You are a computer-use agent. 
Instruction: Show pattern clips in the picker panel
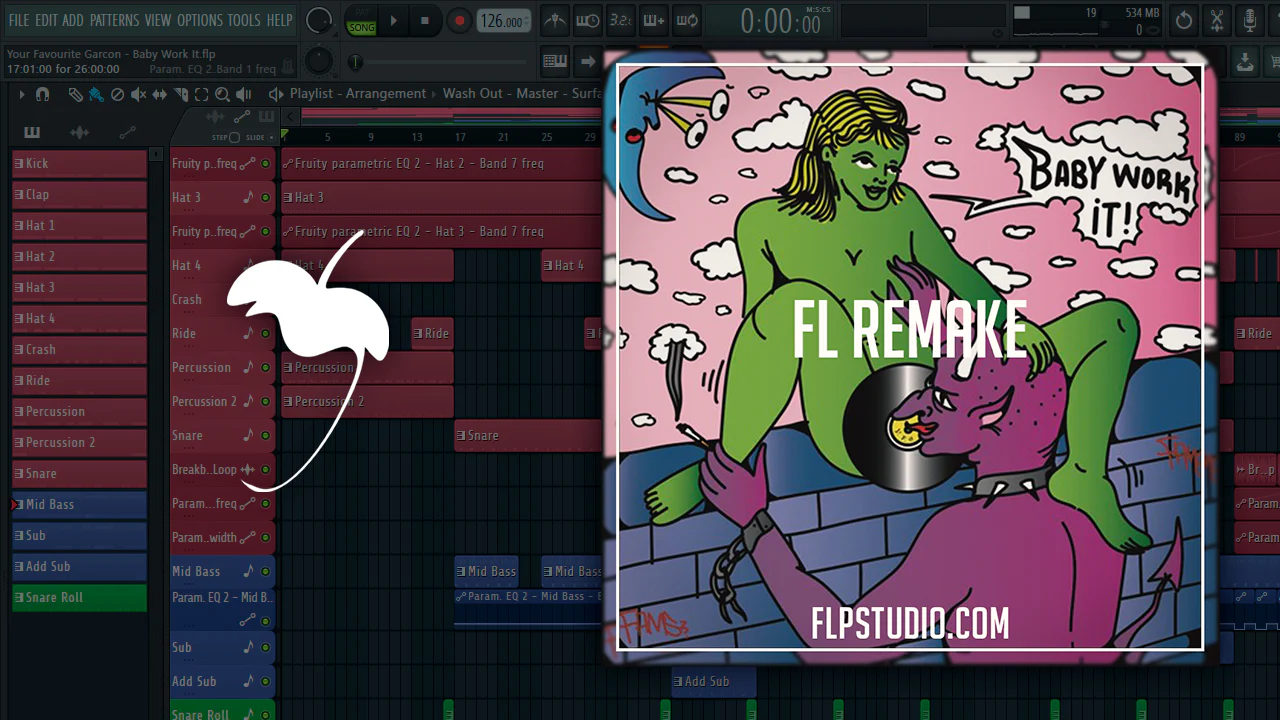(32, 132)
